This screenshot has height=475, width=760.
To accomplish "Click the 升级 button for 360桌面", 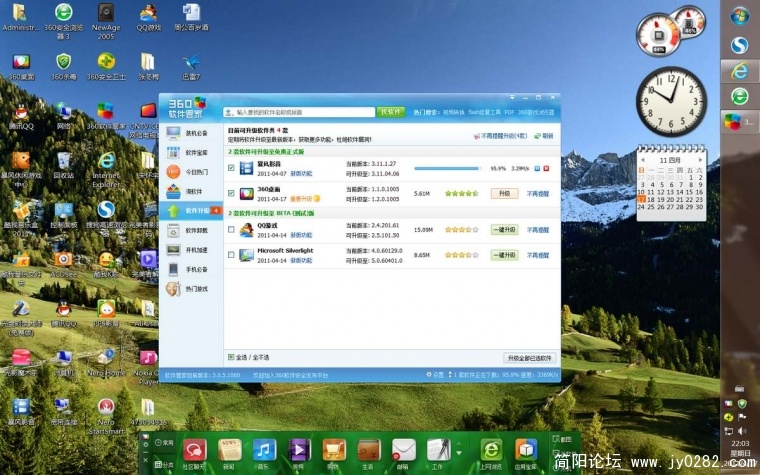I will 504,193.
